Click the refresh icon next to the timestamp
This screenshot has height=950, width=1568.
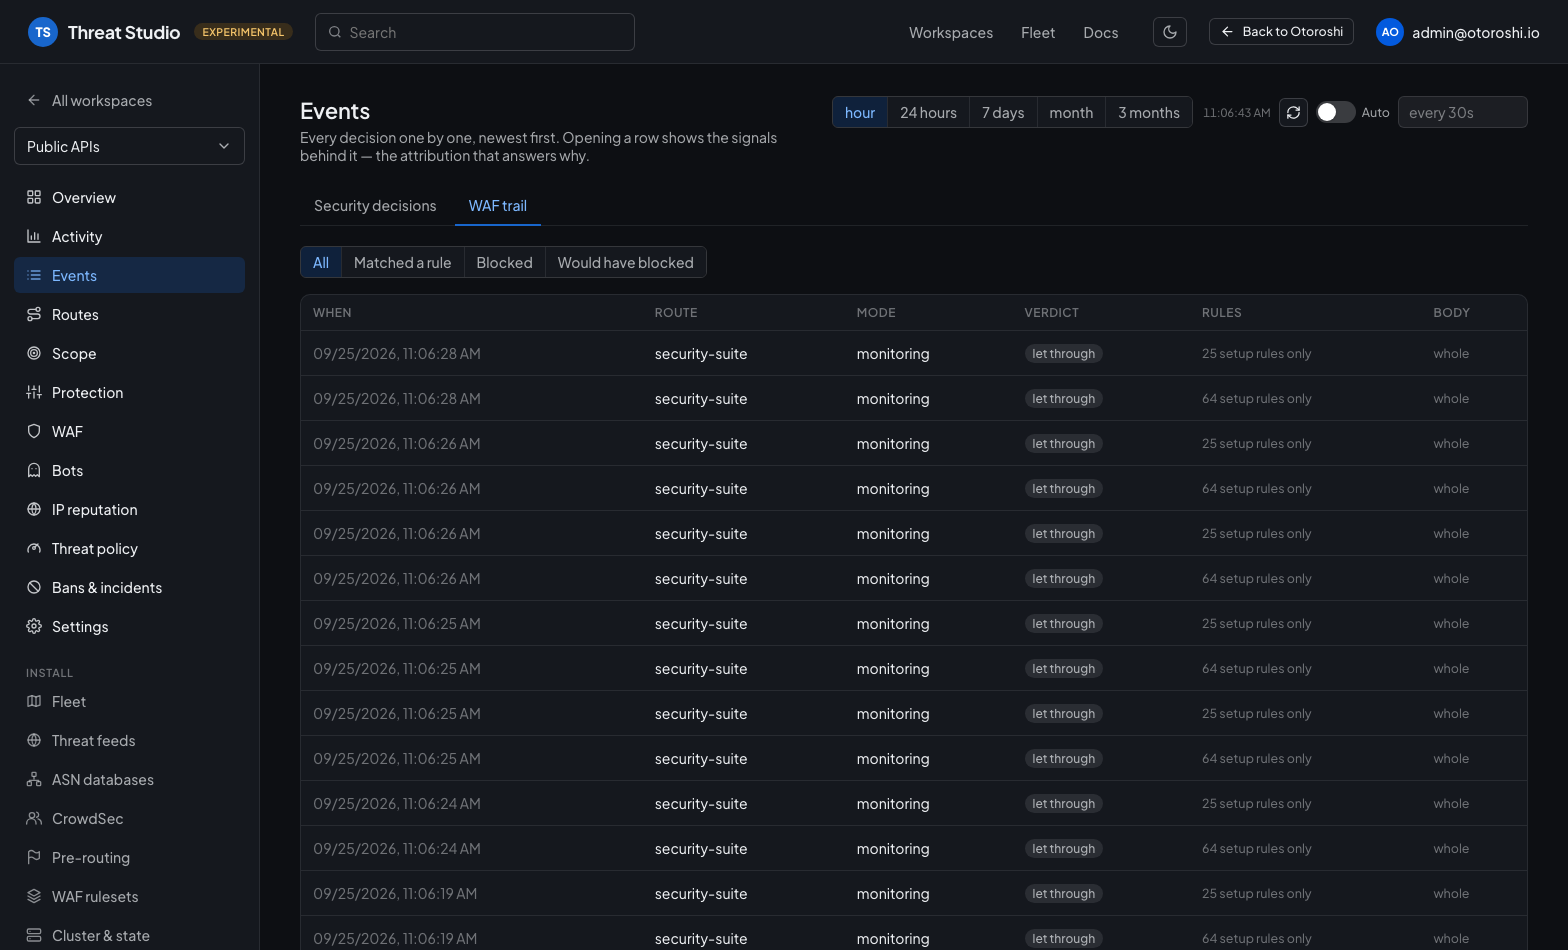tap(1293, 112)
